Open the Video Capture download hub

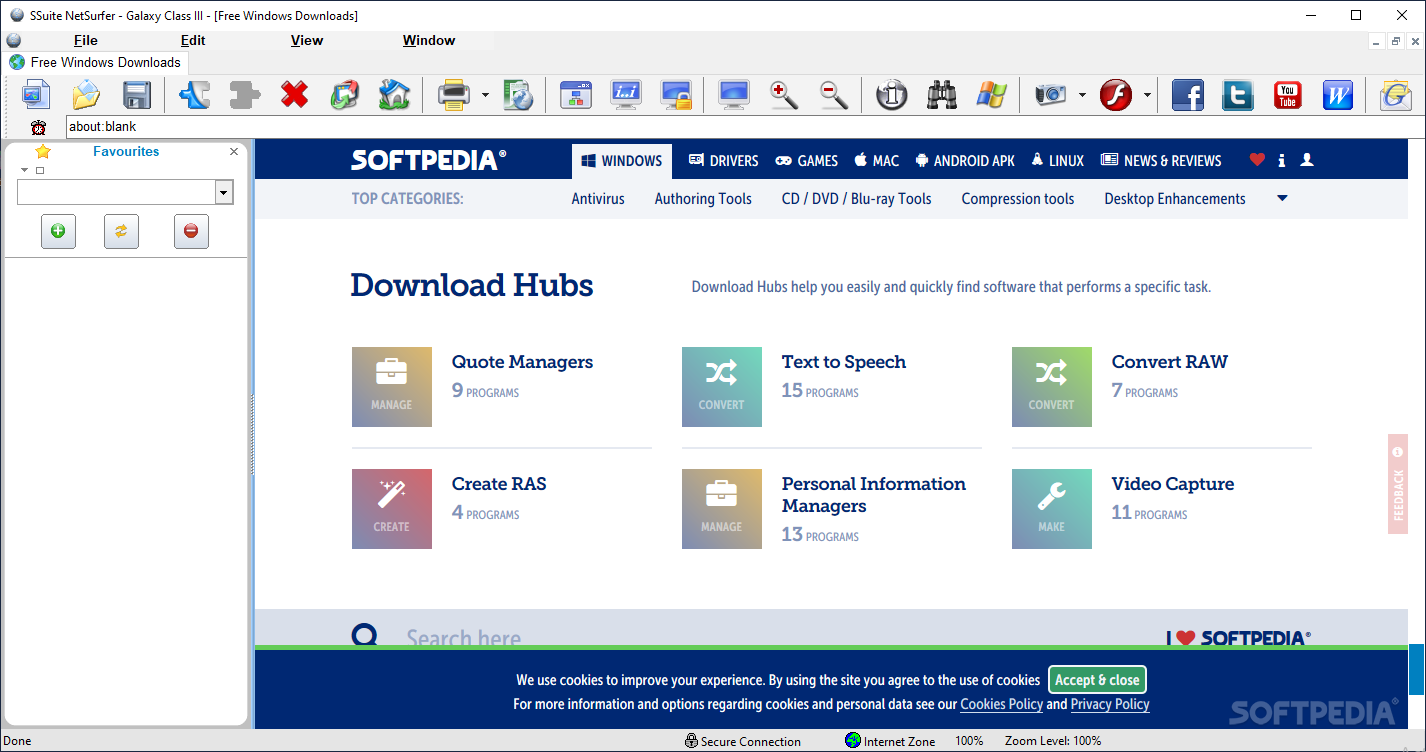(x=1173, y=484)
